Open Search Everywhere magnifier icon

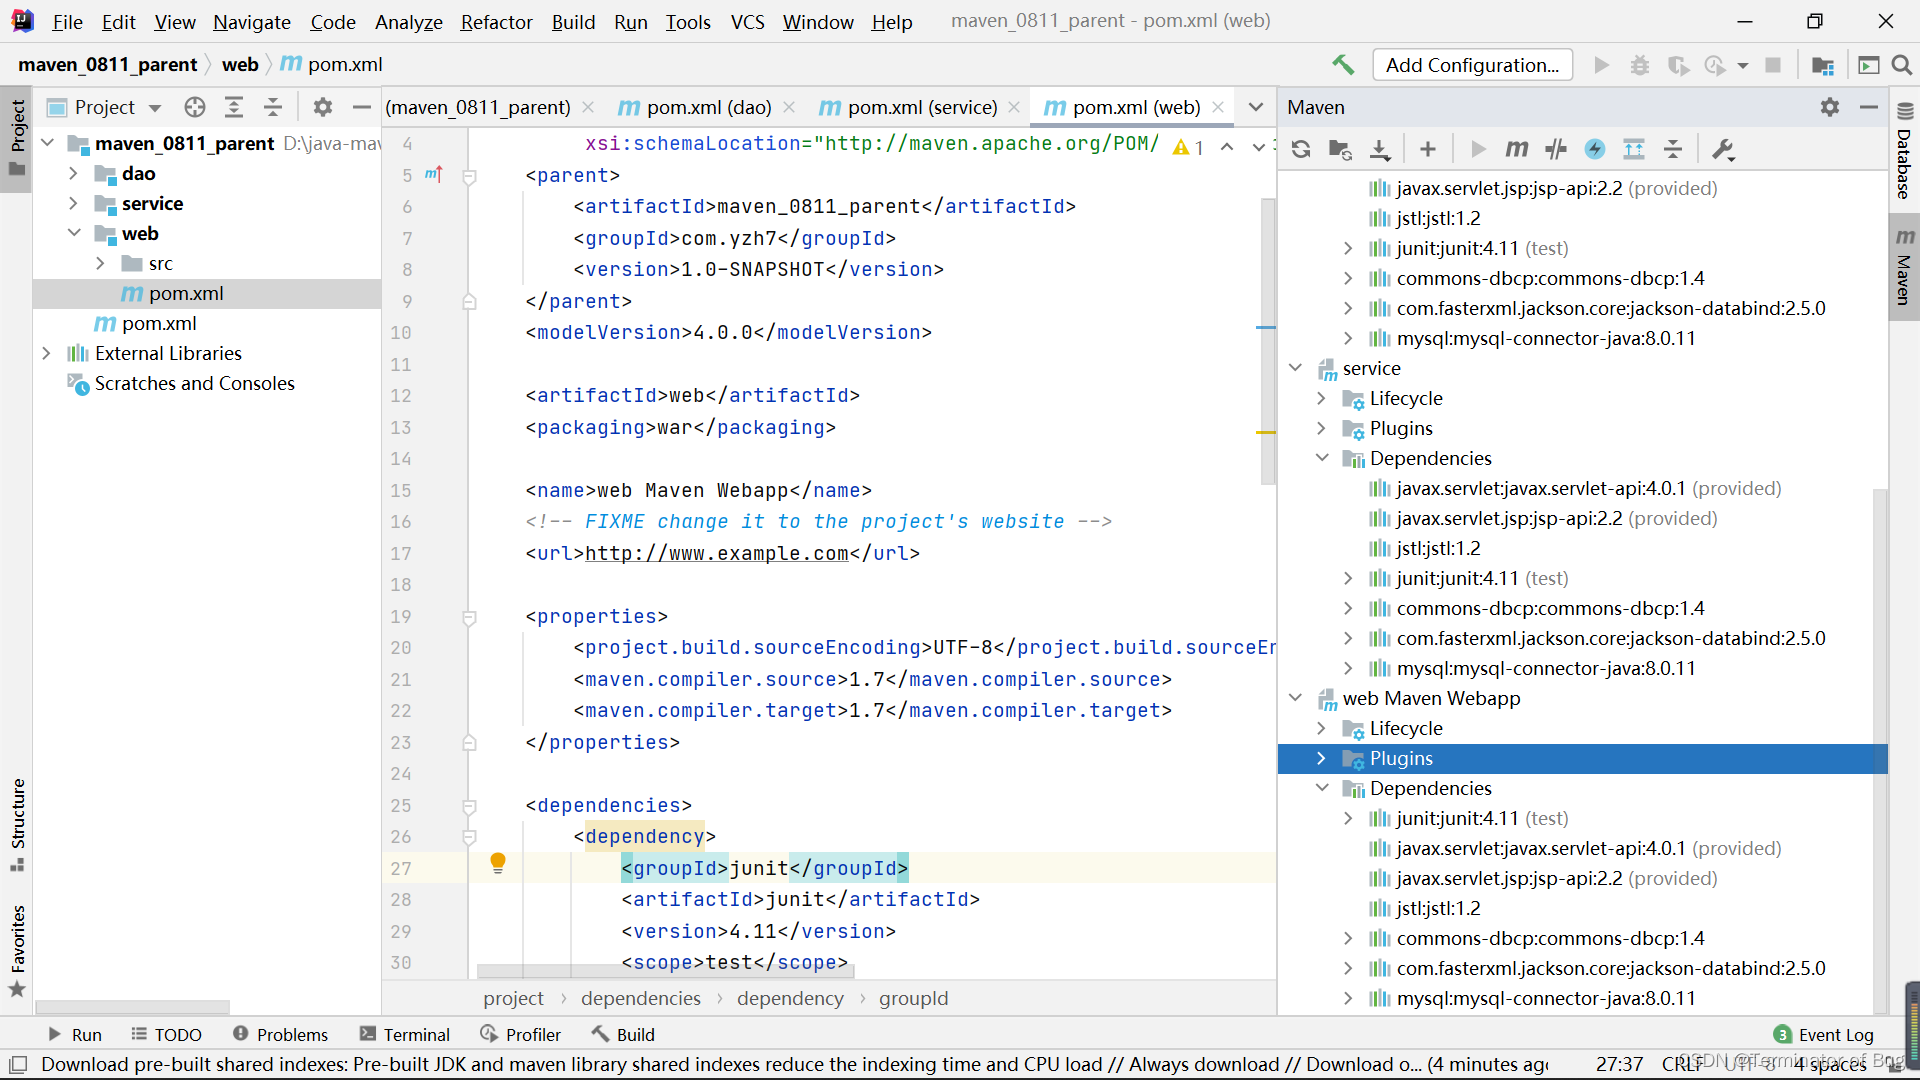[x=1902, y=65]
